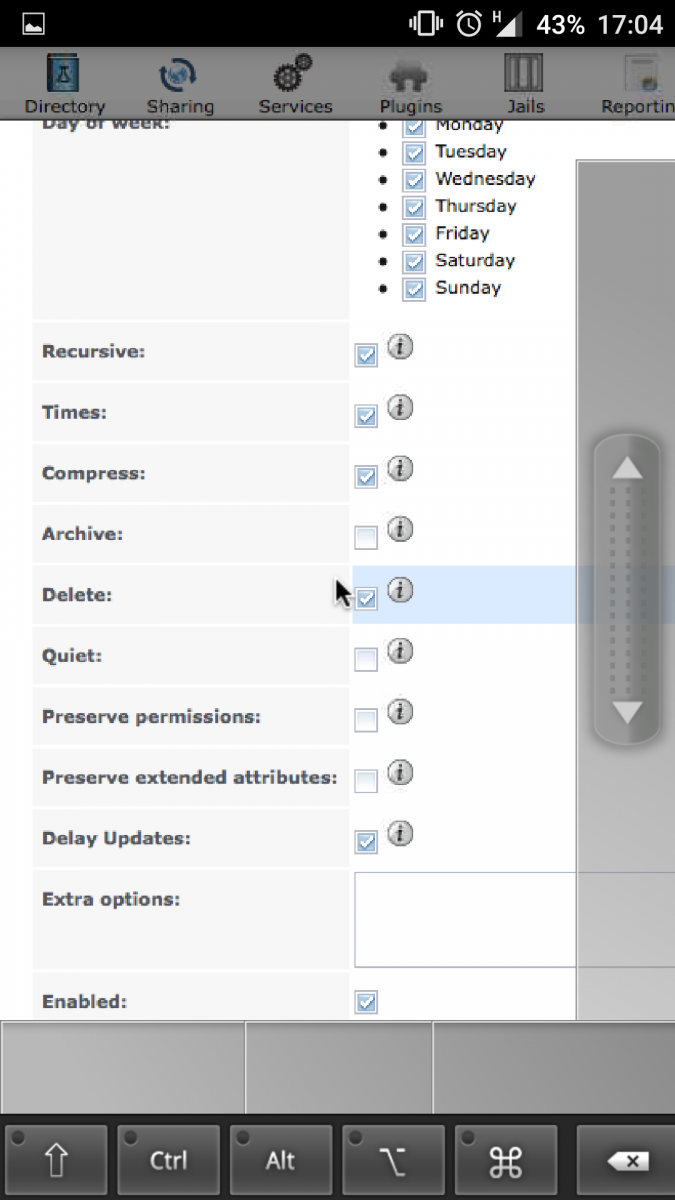Open the Plugins puzzle icon
675x1200 pixels.
tap(410, 75)
